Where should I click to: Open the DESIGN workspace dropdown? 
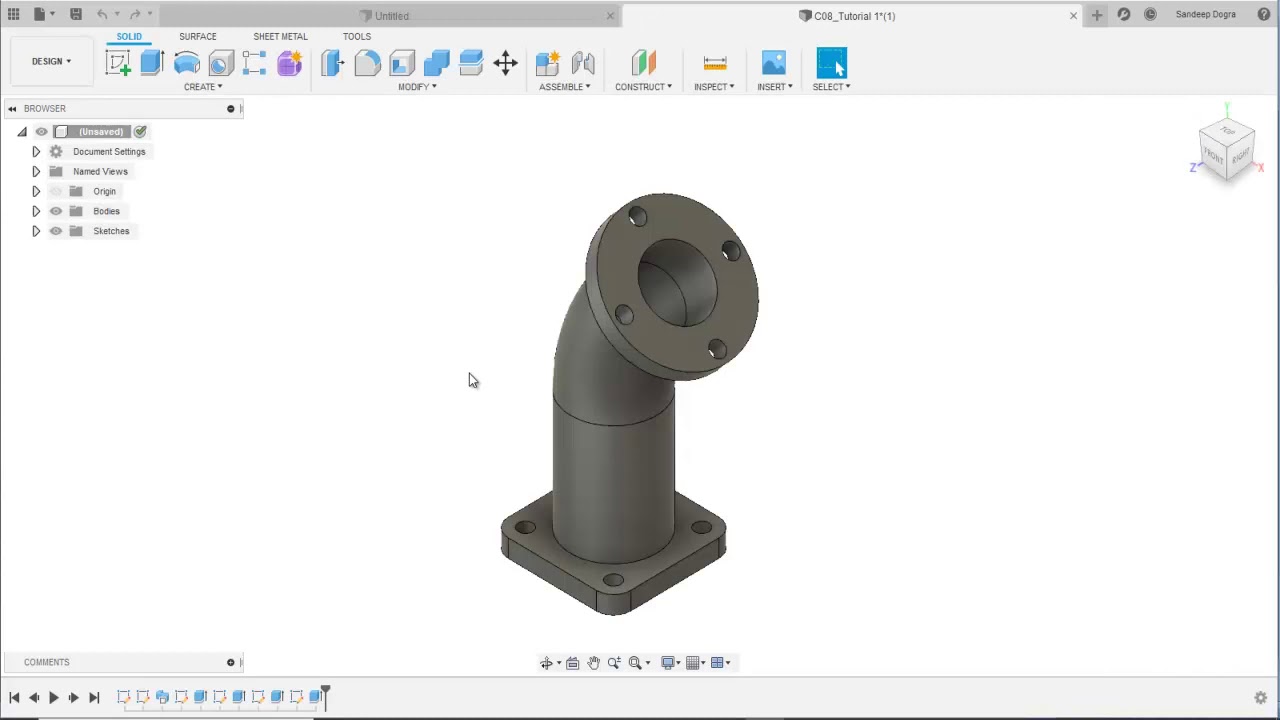tap(51, 61)
